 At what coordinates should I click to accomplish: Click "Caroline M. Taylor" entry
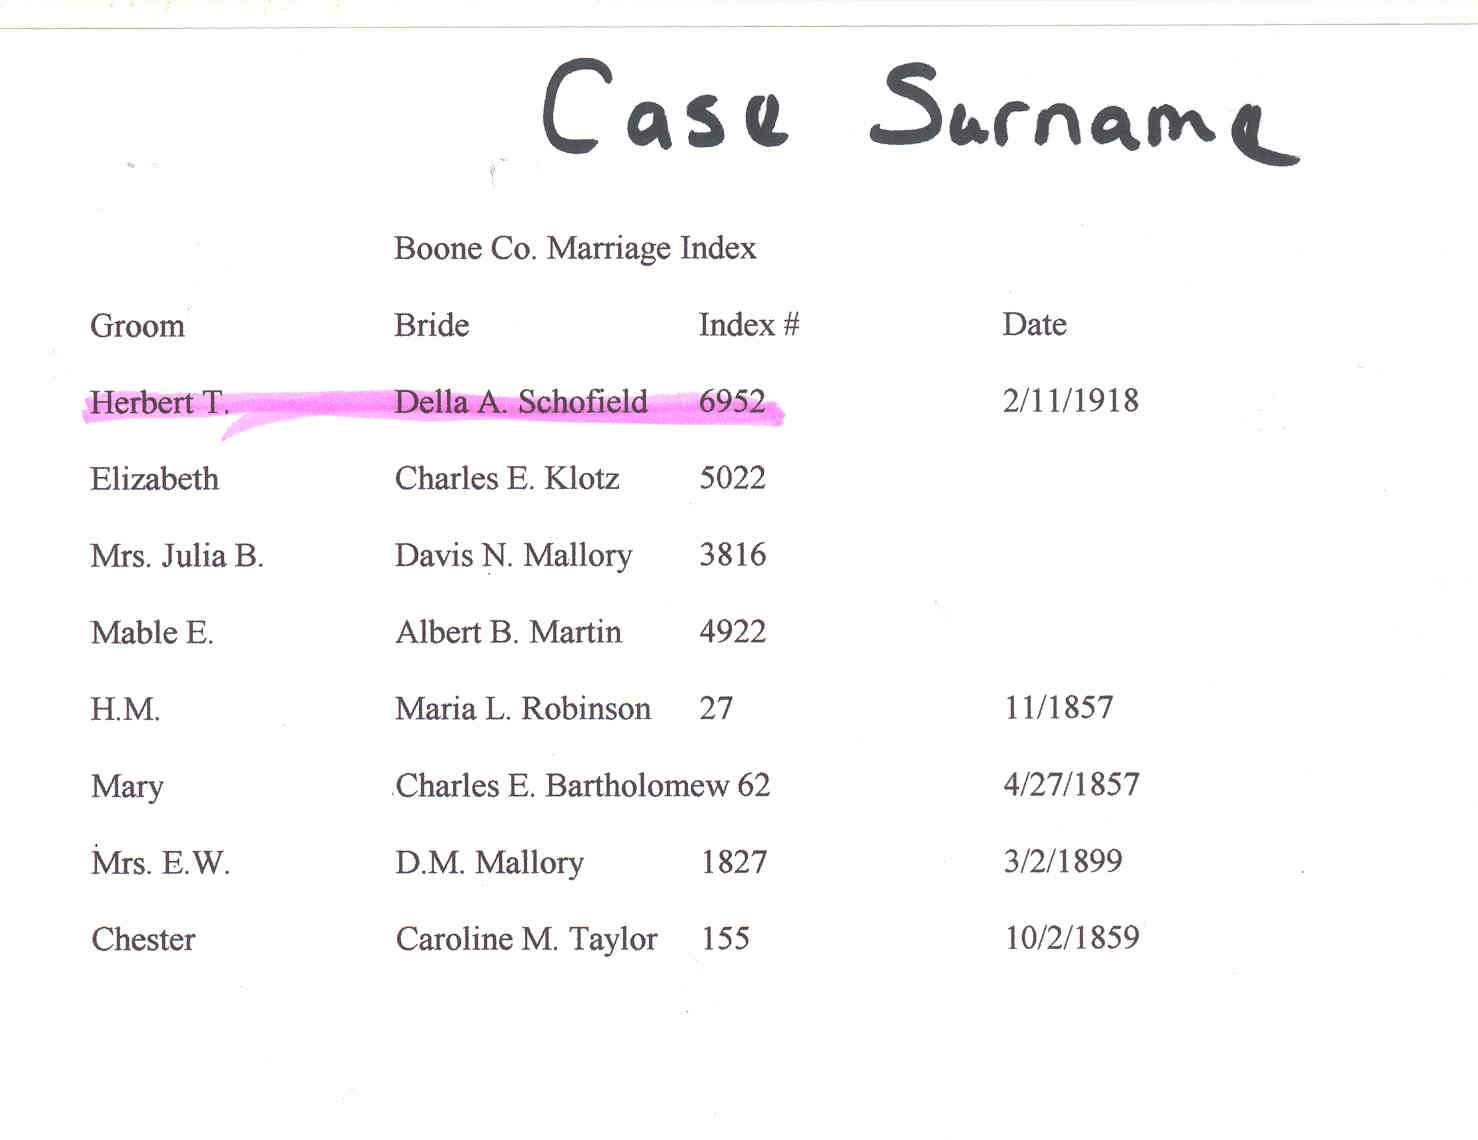click(x=526, y=939)
